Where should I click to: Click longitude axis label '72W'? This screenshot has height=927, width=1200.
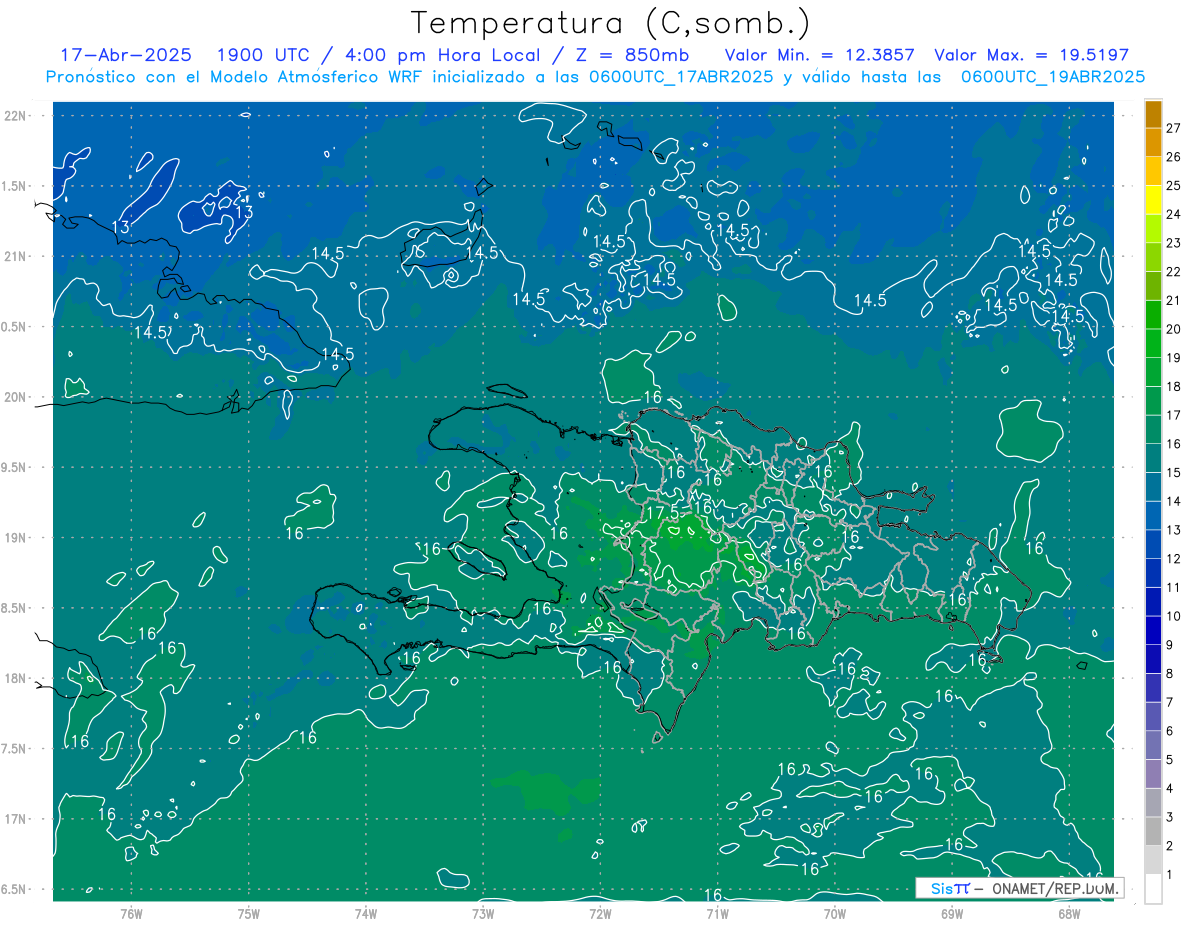pyautogui.click(x=600, y=913)
